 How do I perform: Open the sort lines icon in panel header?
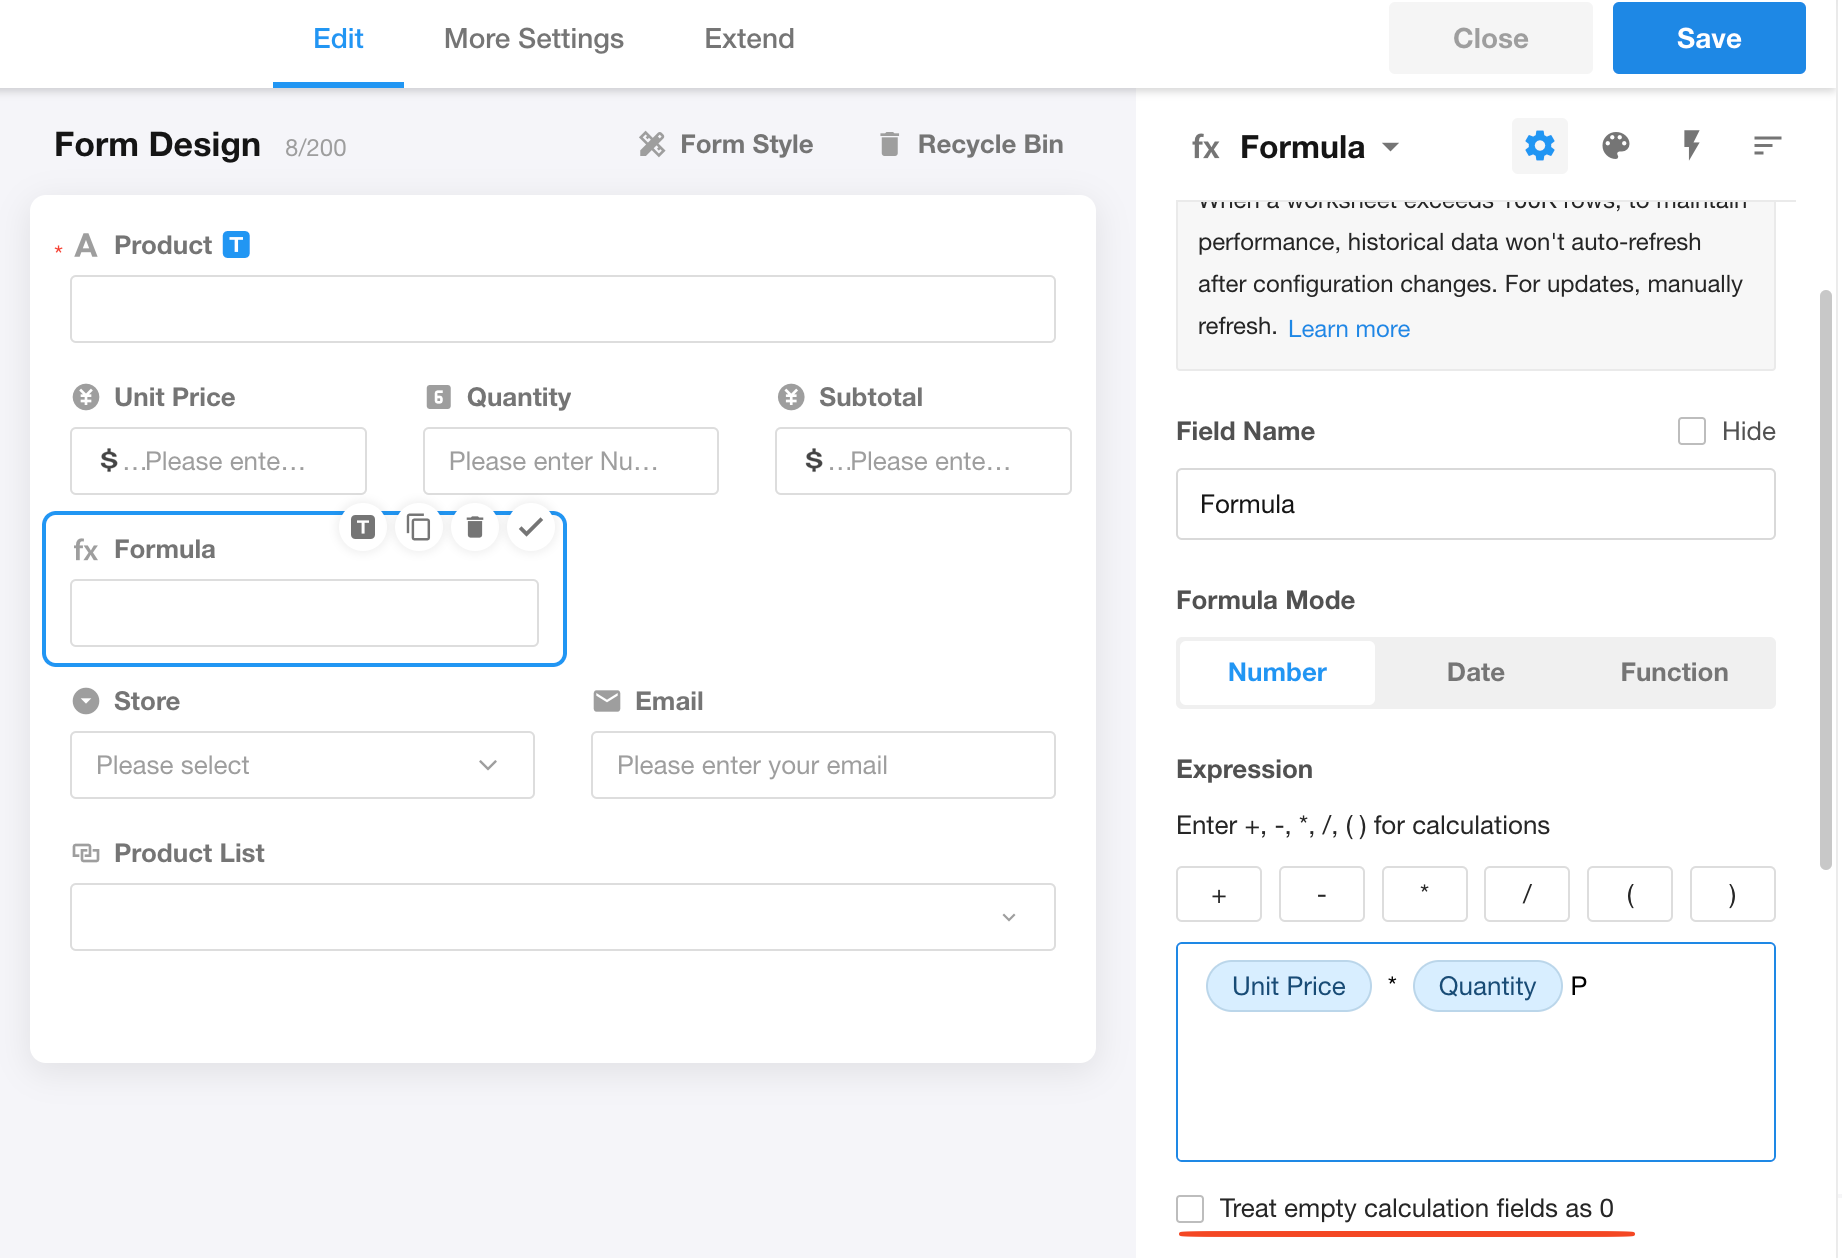point(1767,146)
